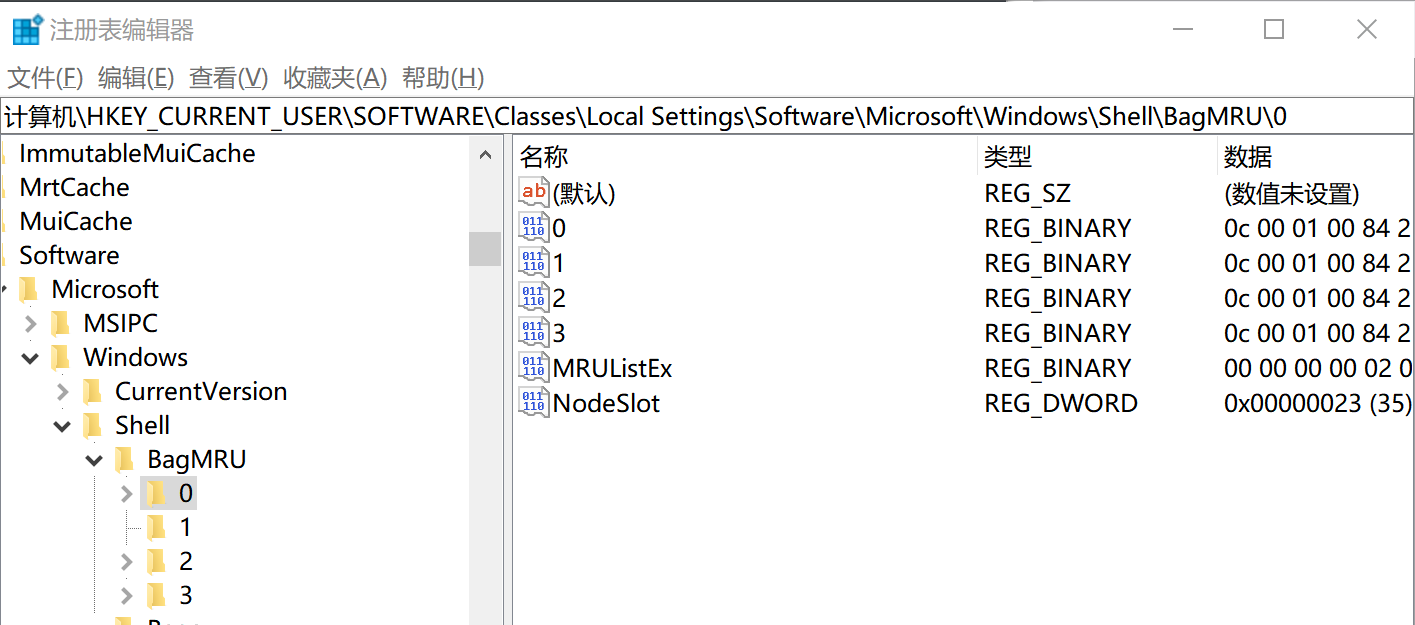Click the binary icon of value 0
Image resolution: width=1415 pixels, height=625 pixels.
(x=534, y=228)
